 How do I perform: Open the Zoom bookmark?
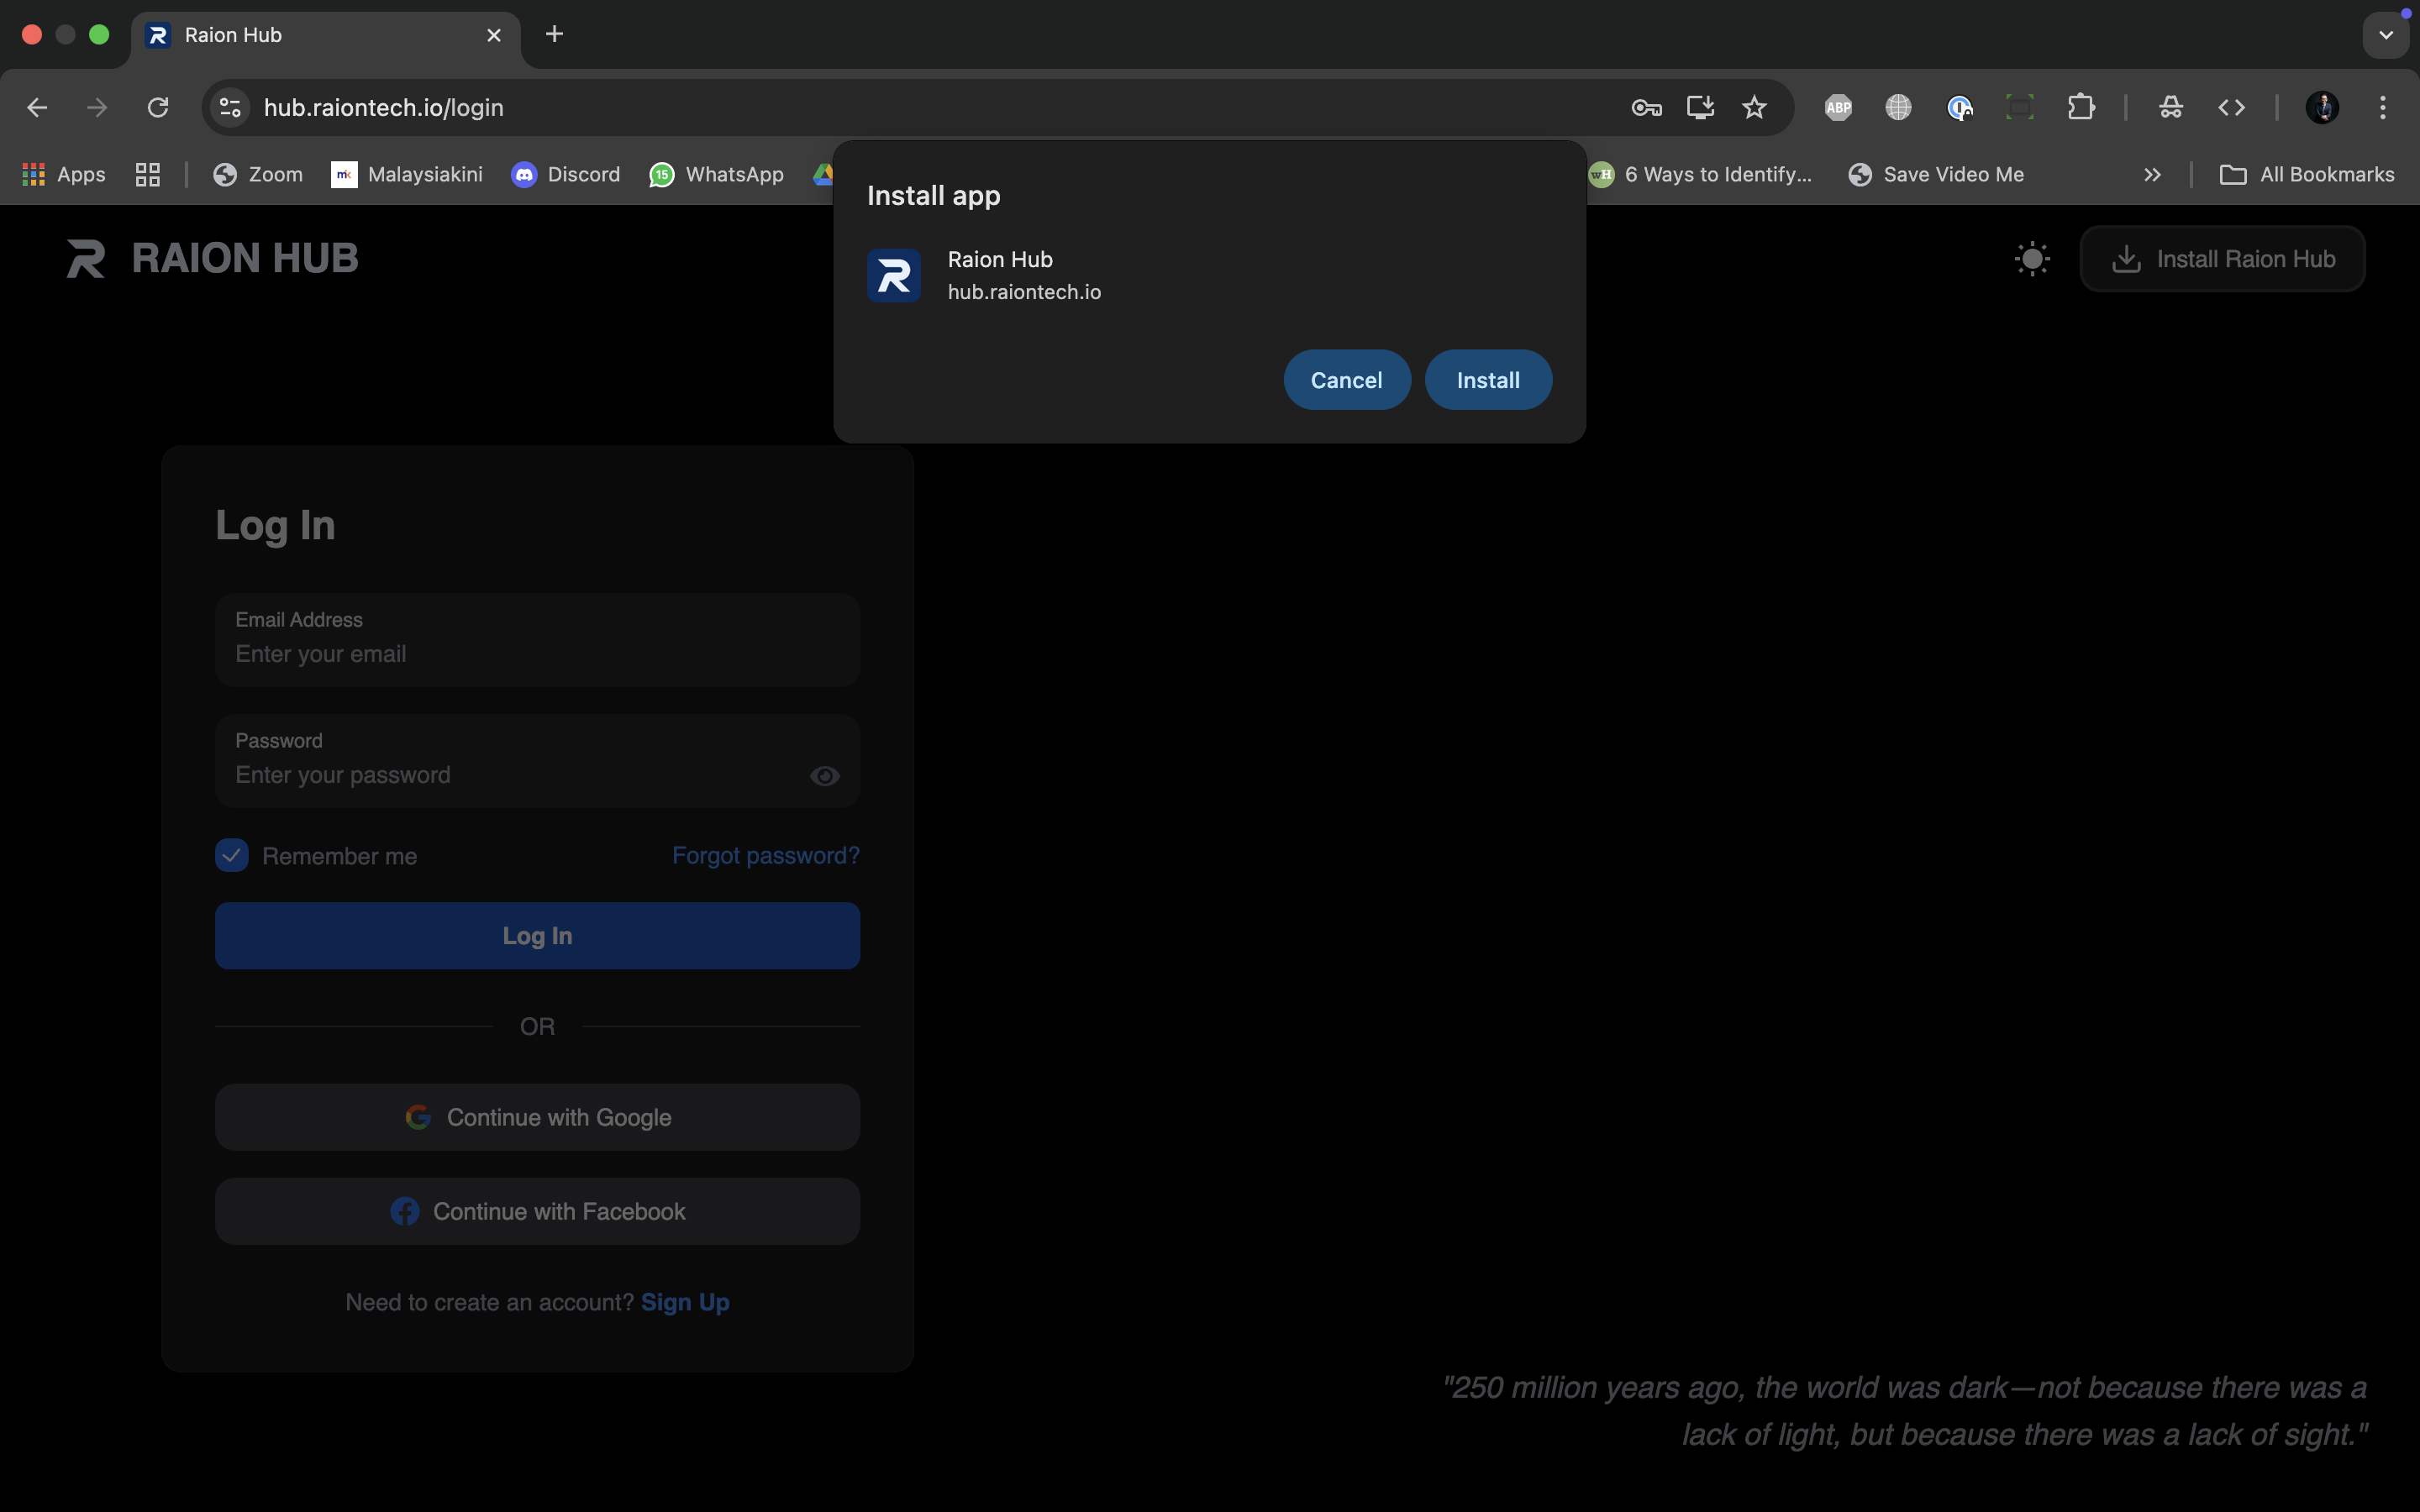coord(258,174)
